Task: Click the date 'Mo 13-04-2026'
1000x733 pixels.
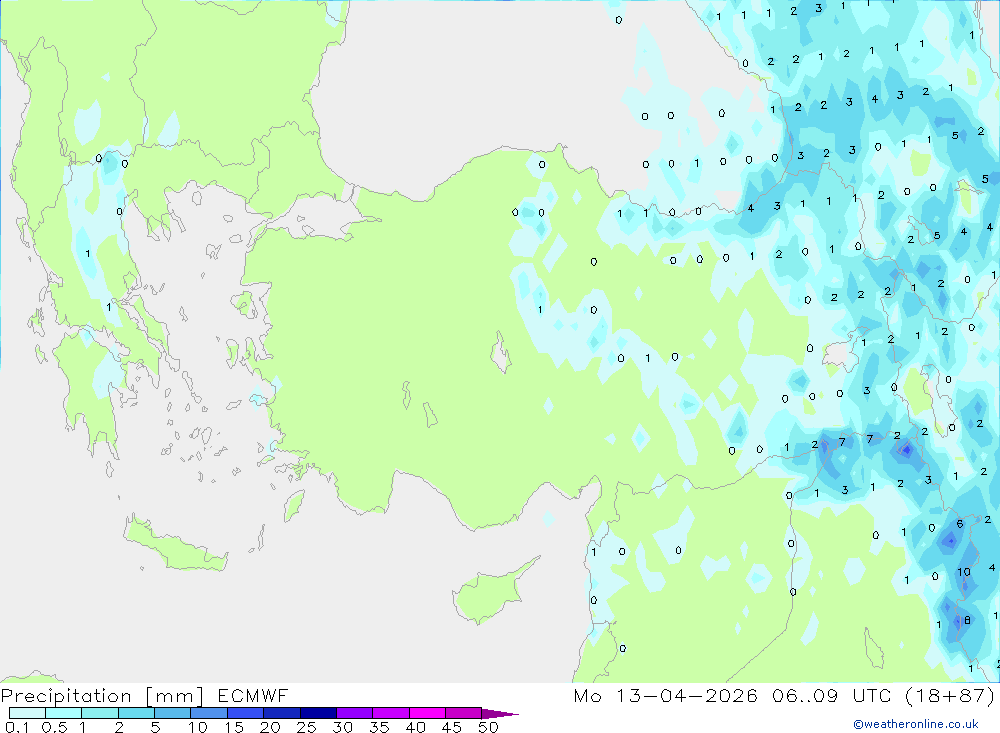Action: [x=666, y=695]
